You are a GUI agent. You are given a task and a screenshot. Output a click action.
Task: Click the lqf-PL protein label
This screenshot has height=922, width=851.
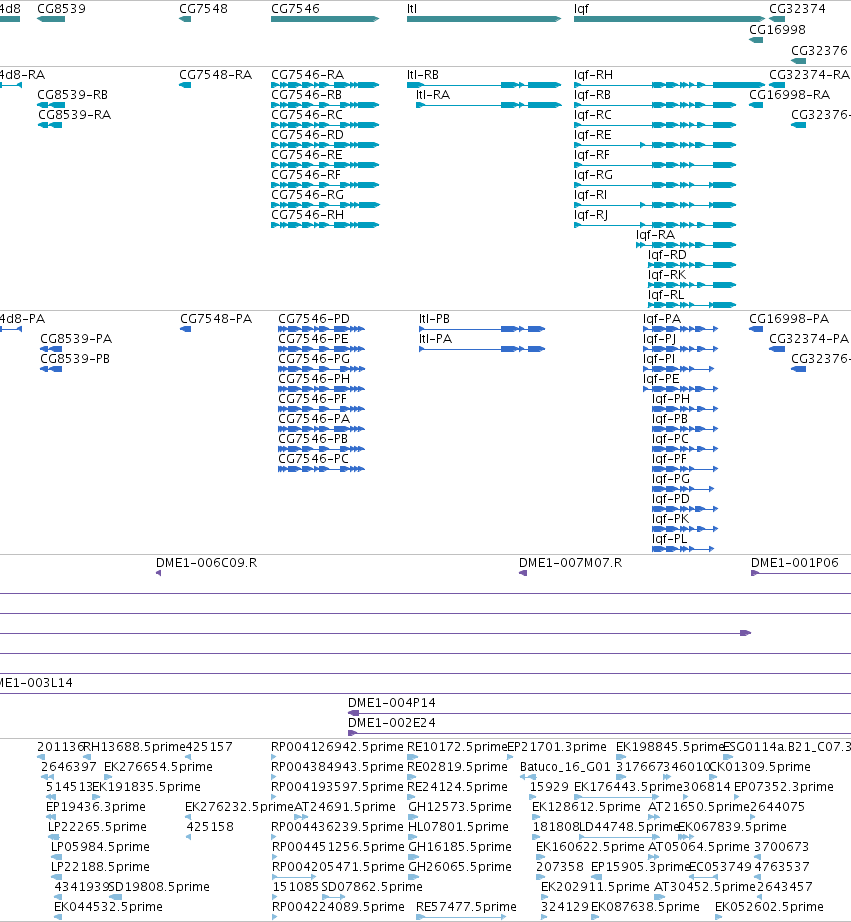[670, 539]
